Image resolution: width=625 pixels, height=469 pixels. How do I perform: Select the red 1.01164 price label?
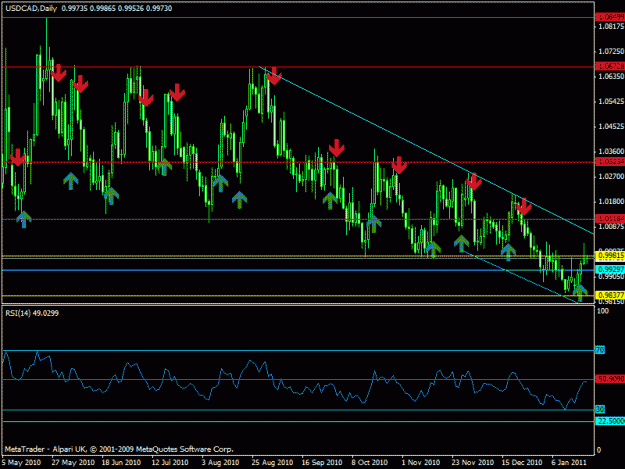pos(610,218)
